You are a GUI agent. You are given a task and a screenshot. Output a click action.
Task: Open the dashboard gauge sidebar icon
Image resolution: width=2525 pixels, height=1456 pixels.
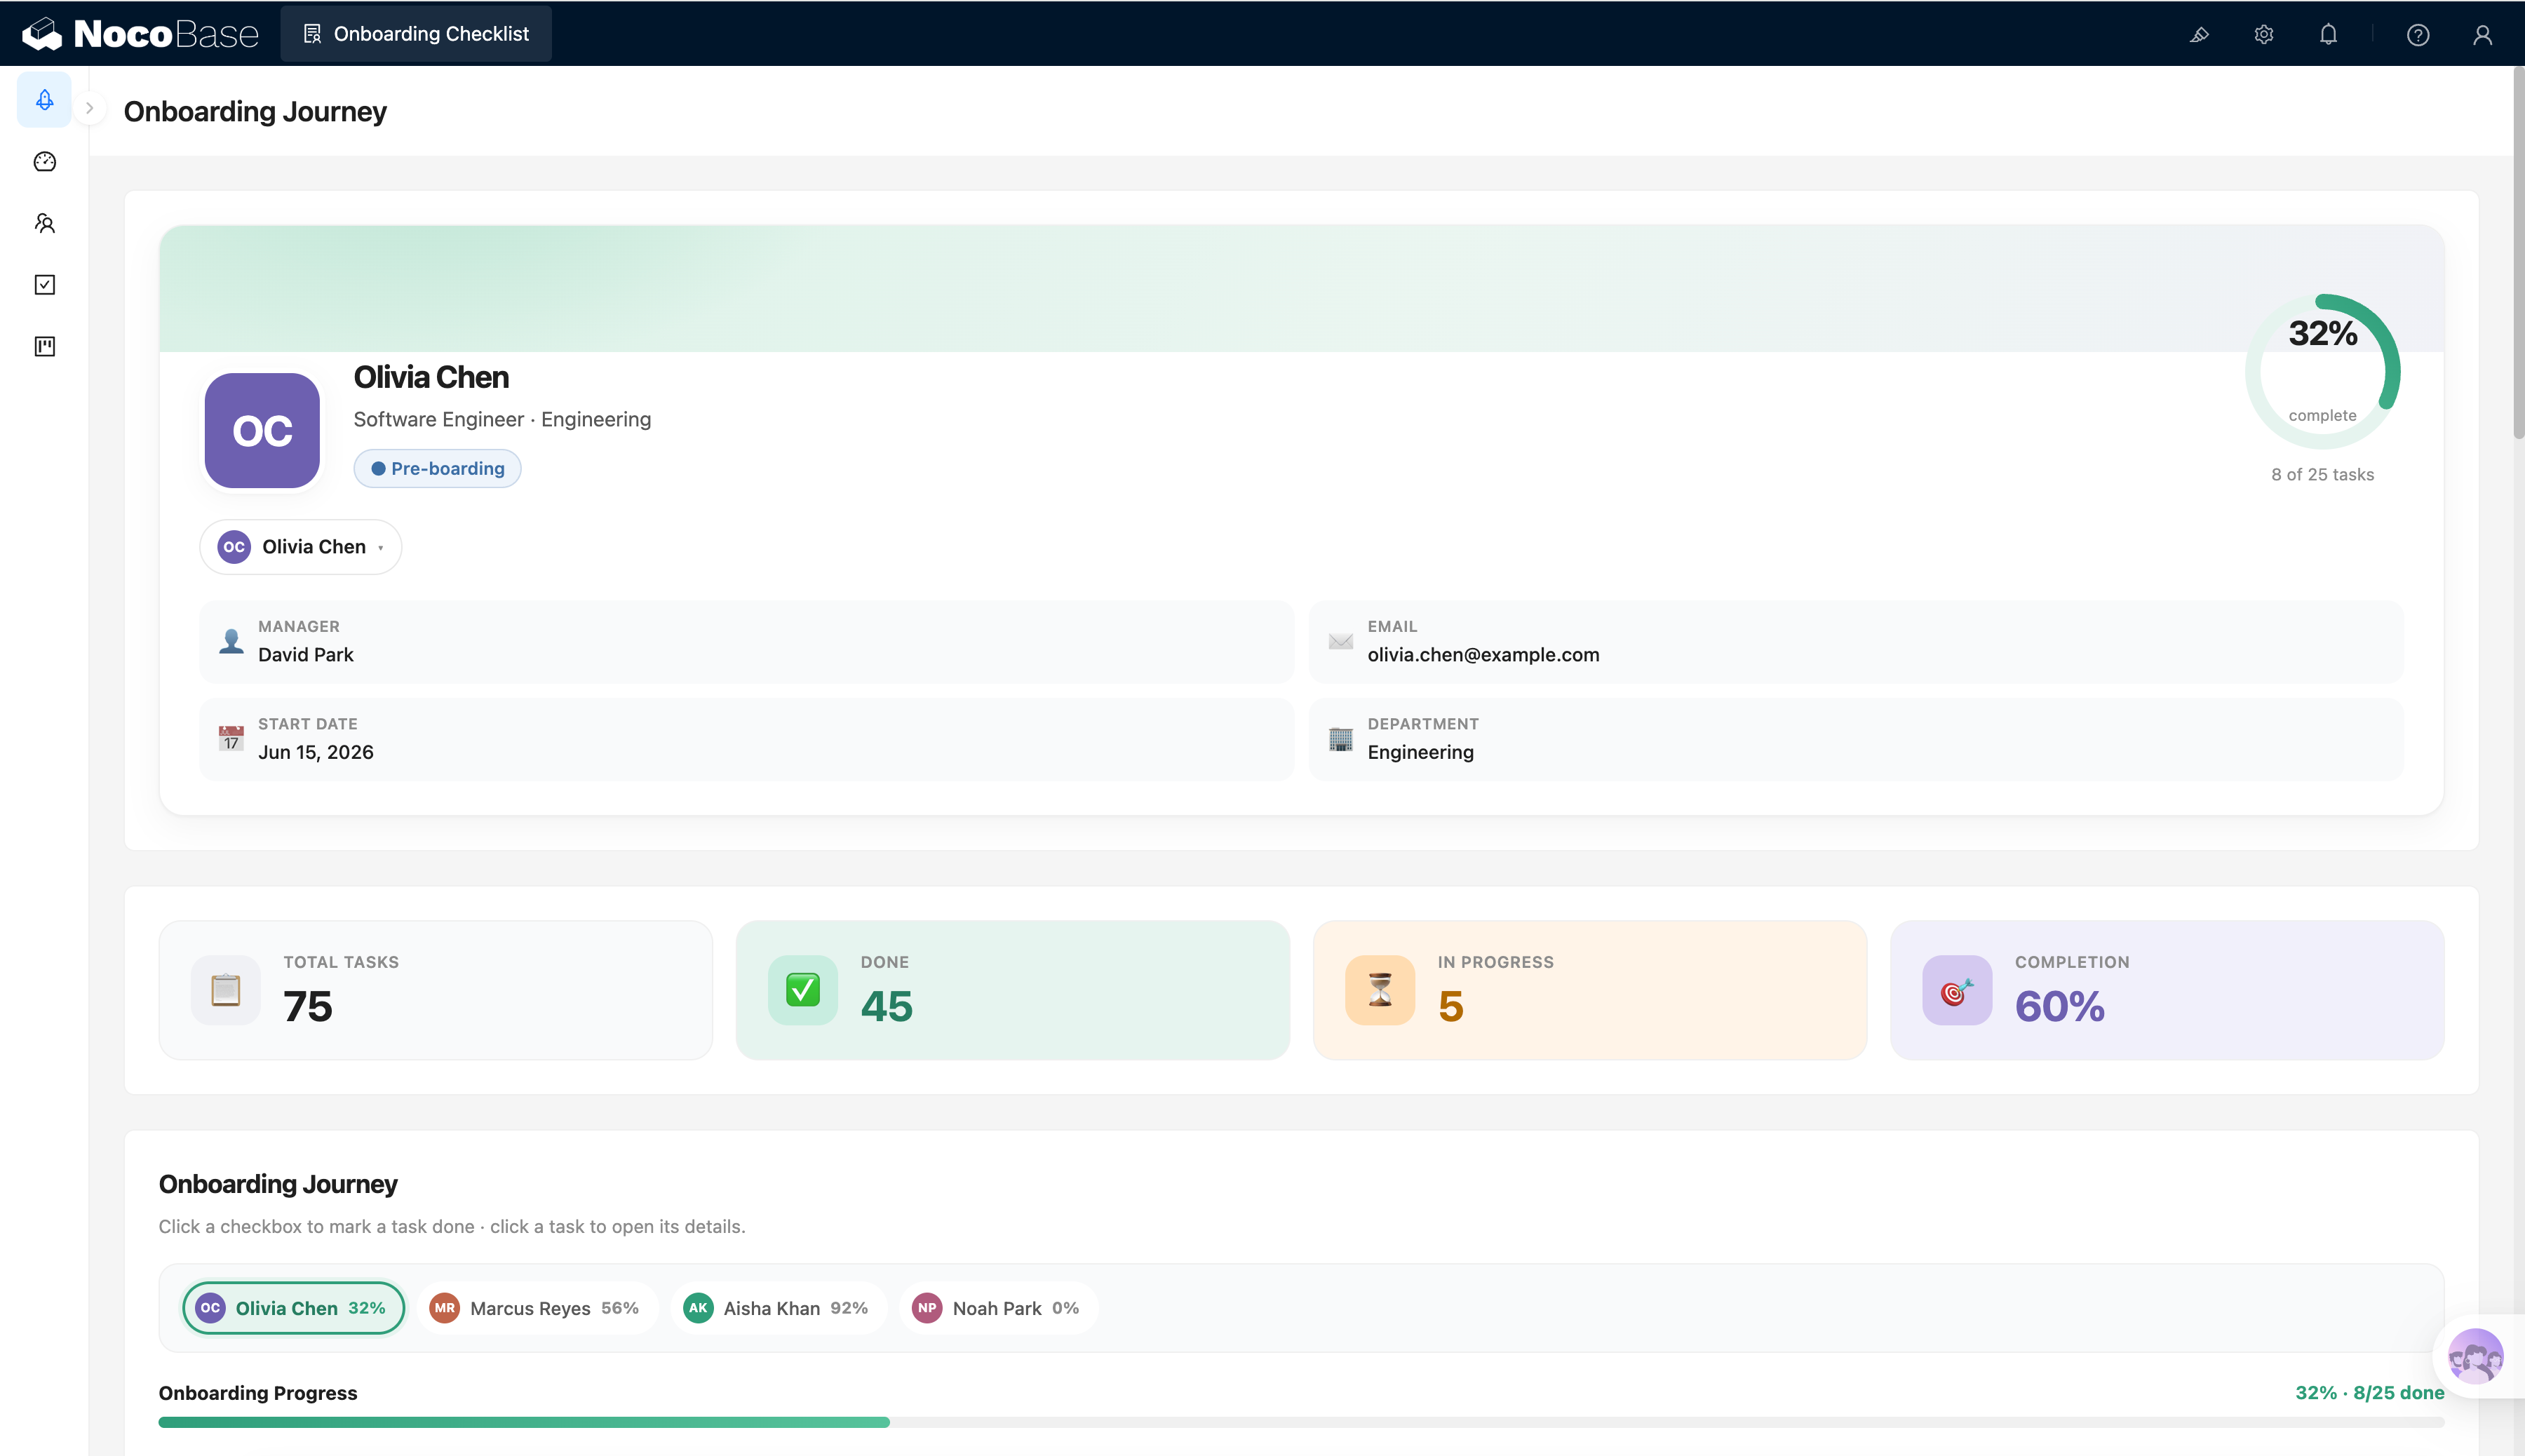coord(45,161)
